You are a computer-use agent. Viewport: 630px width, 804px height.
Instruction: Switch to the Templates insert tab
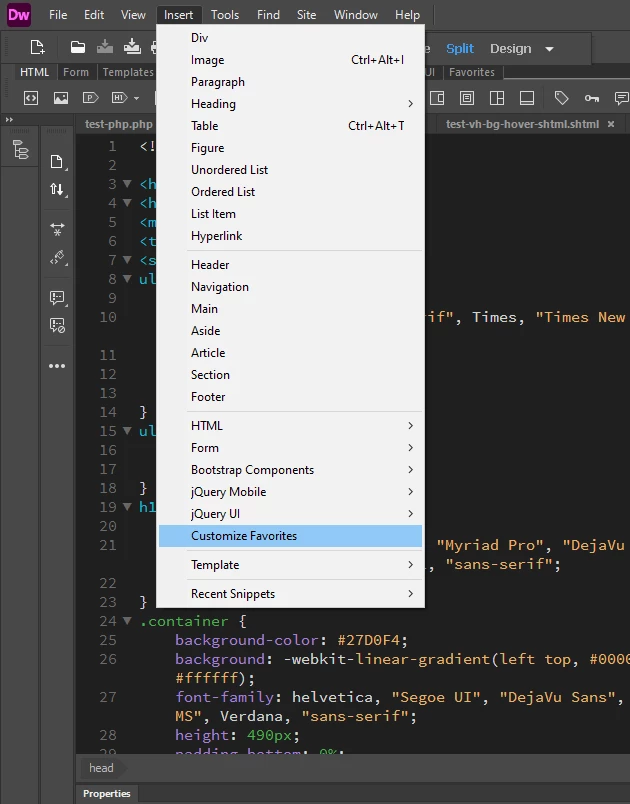128,72
